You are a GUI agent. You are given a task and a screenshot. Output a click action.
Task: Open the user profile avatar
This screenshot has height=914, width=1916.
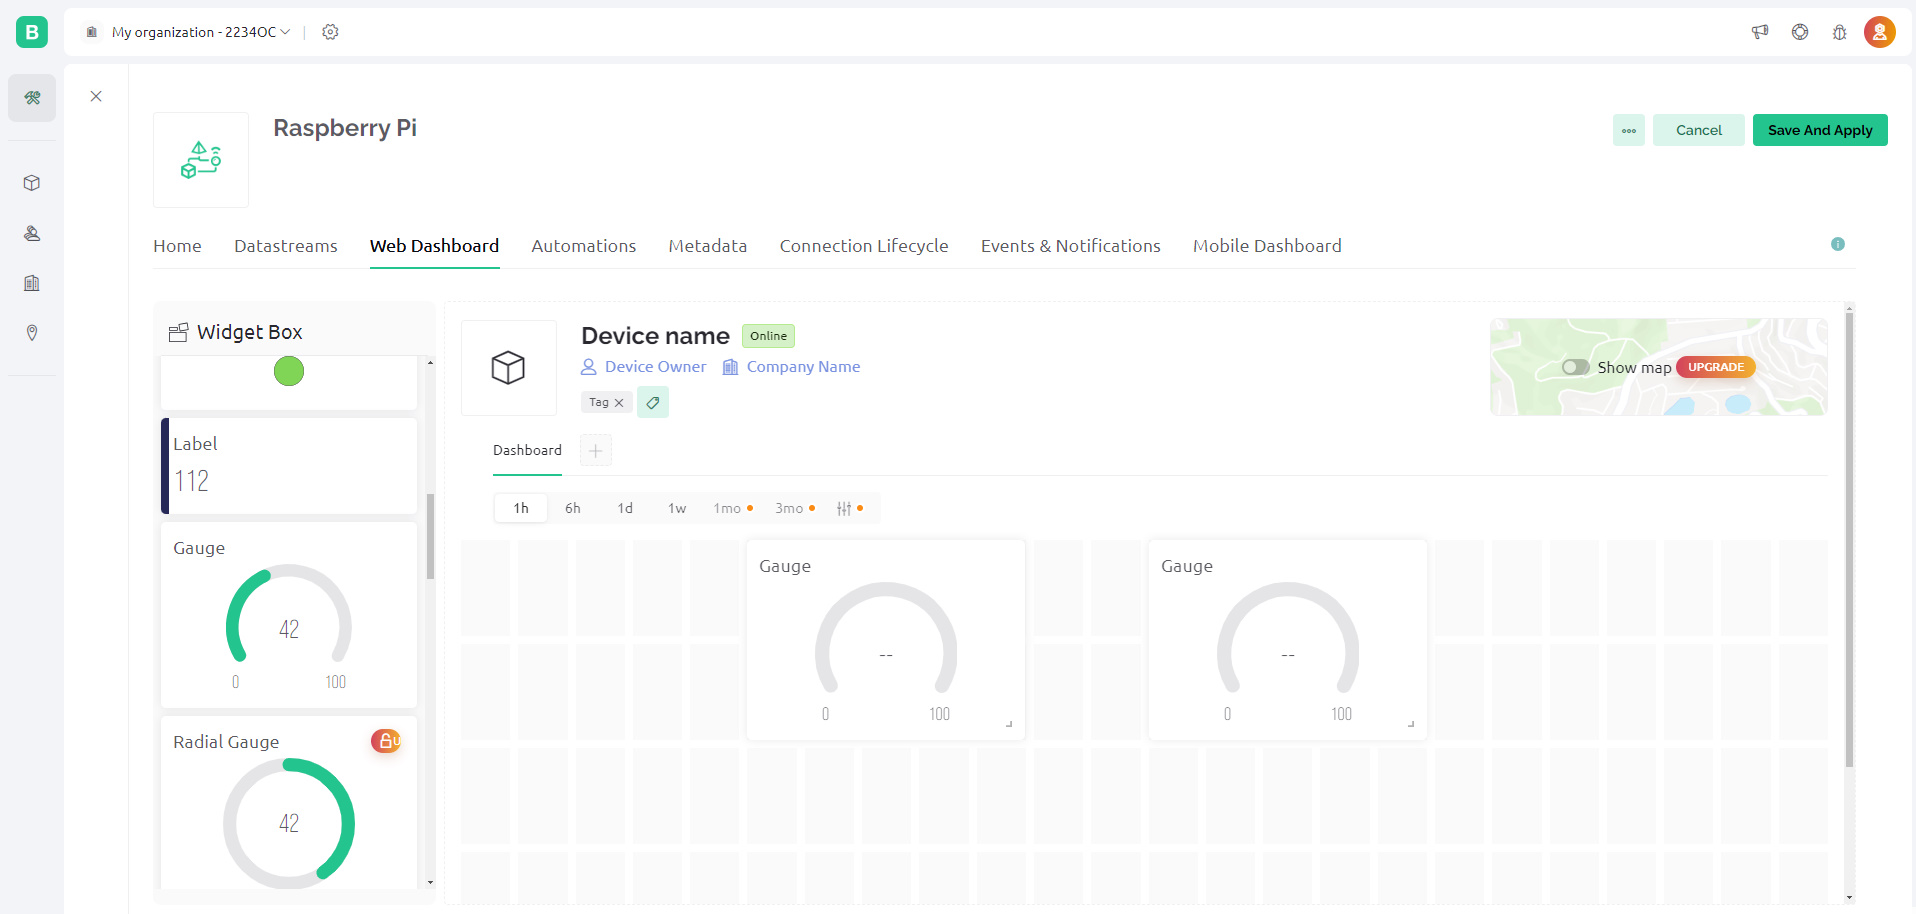[x=1880, y=32]
